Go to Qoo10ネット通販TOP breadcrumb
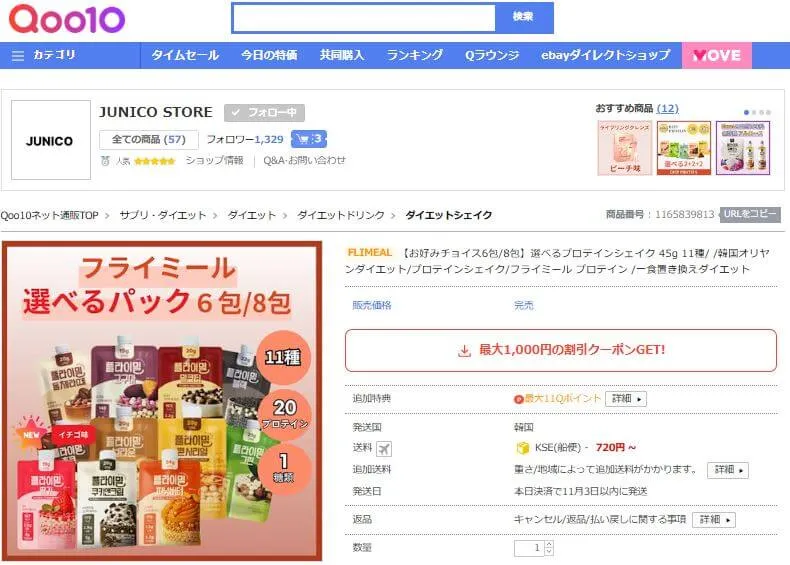Screen dimensions: 790x565 coord(49,215)
